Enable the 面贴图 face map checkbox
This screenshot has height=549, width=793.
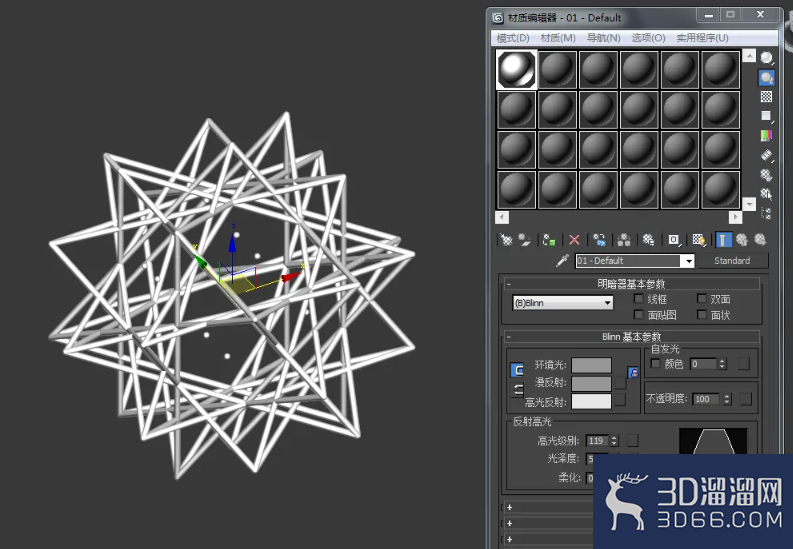click(x=639, y=314)
